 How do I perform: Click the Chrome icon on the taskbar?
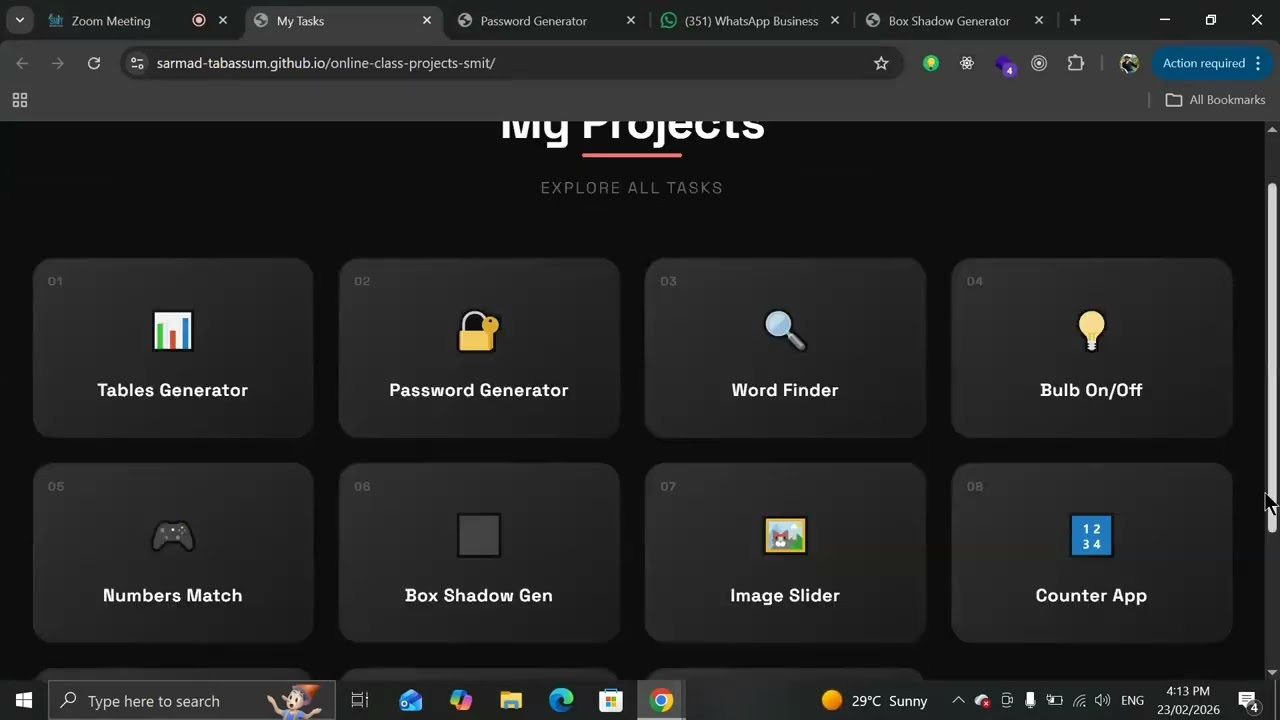click(661, 700)
